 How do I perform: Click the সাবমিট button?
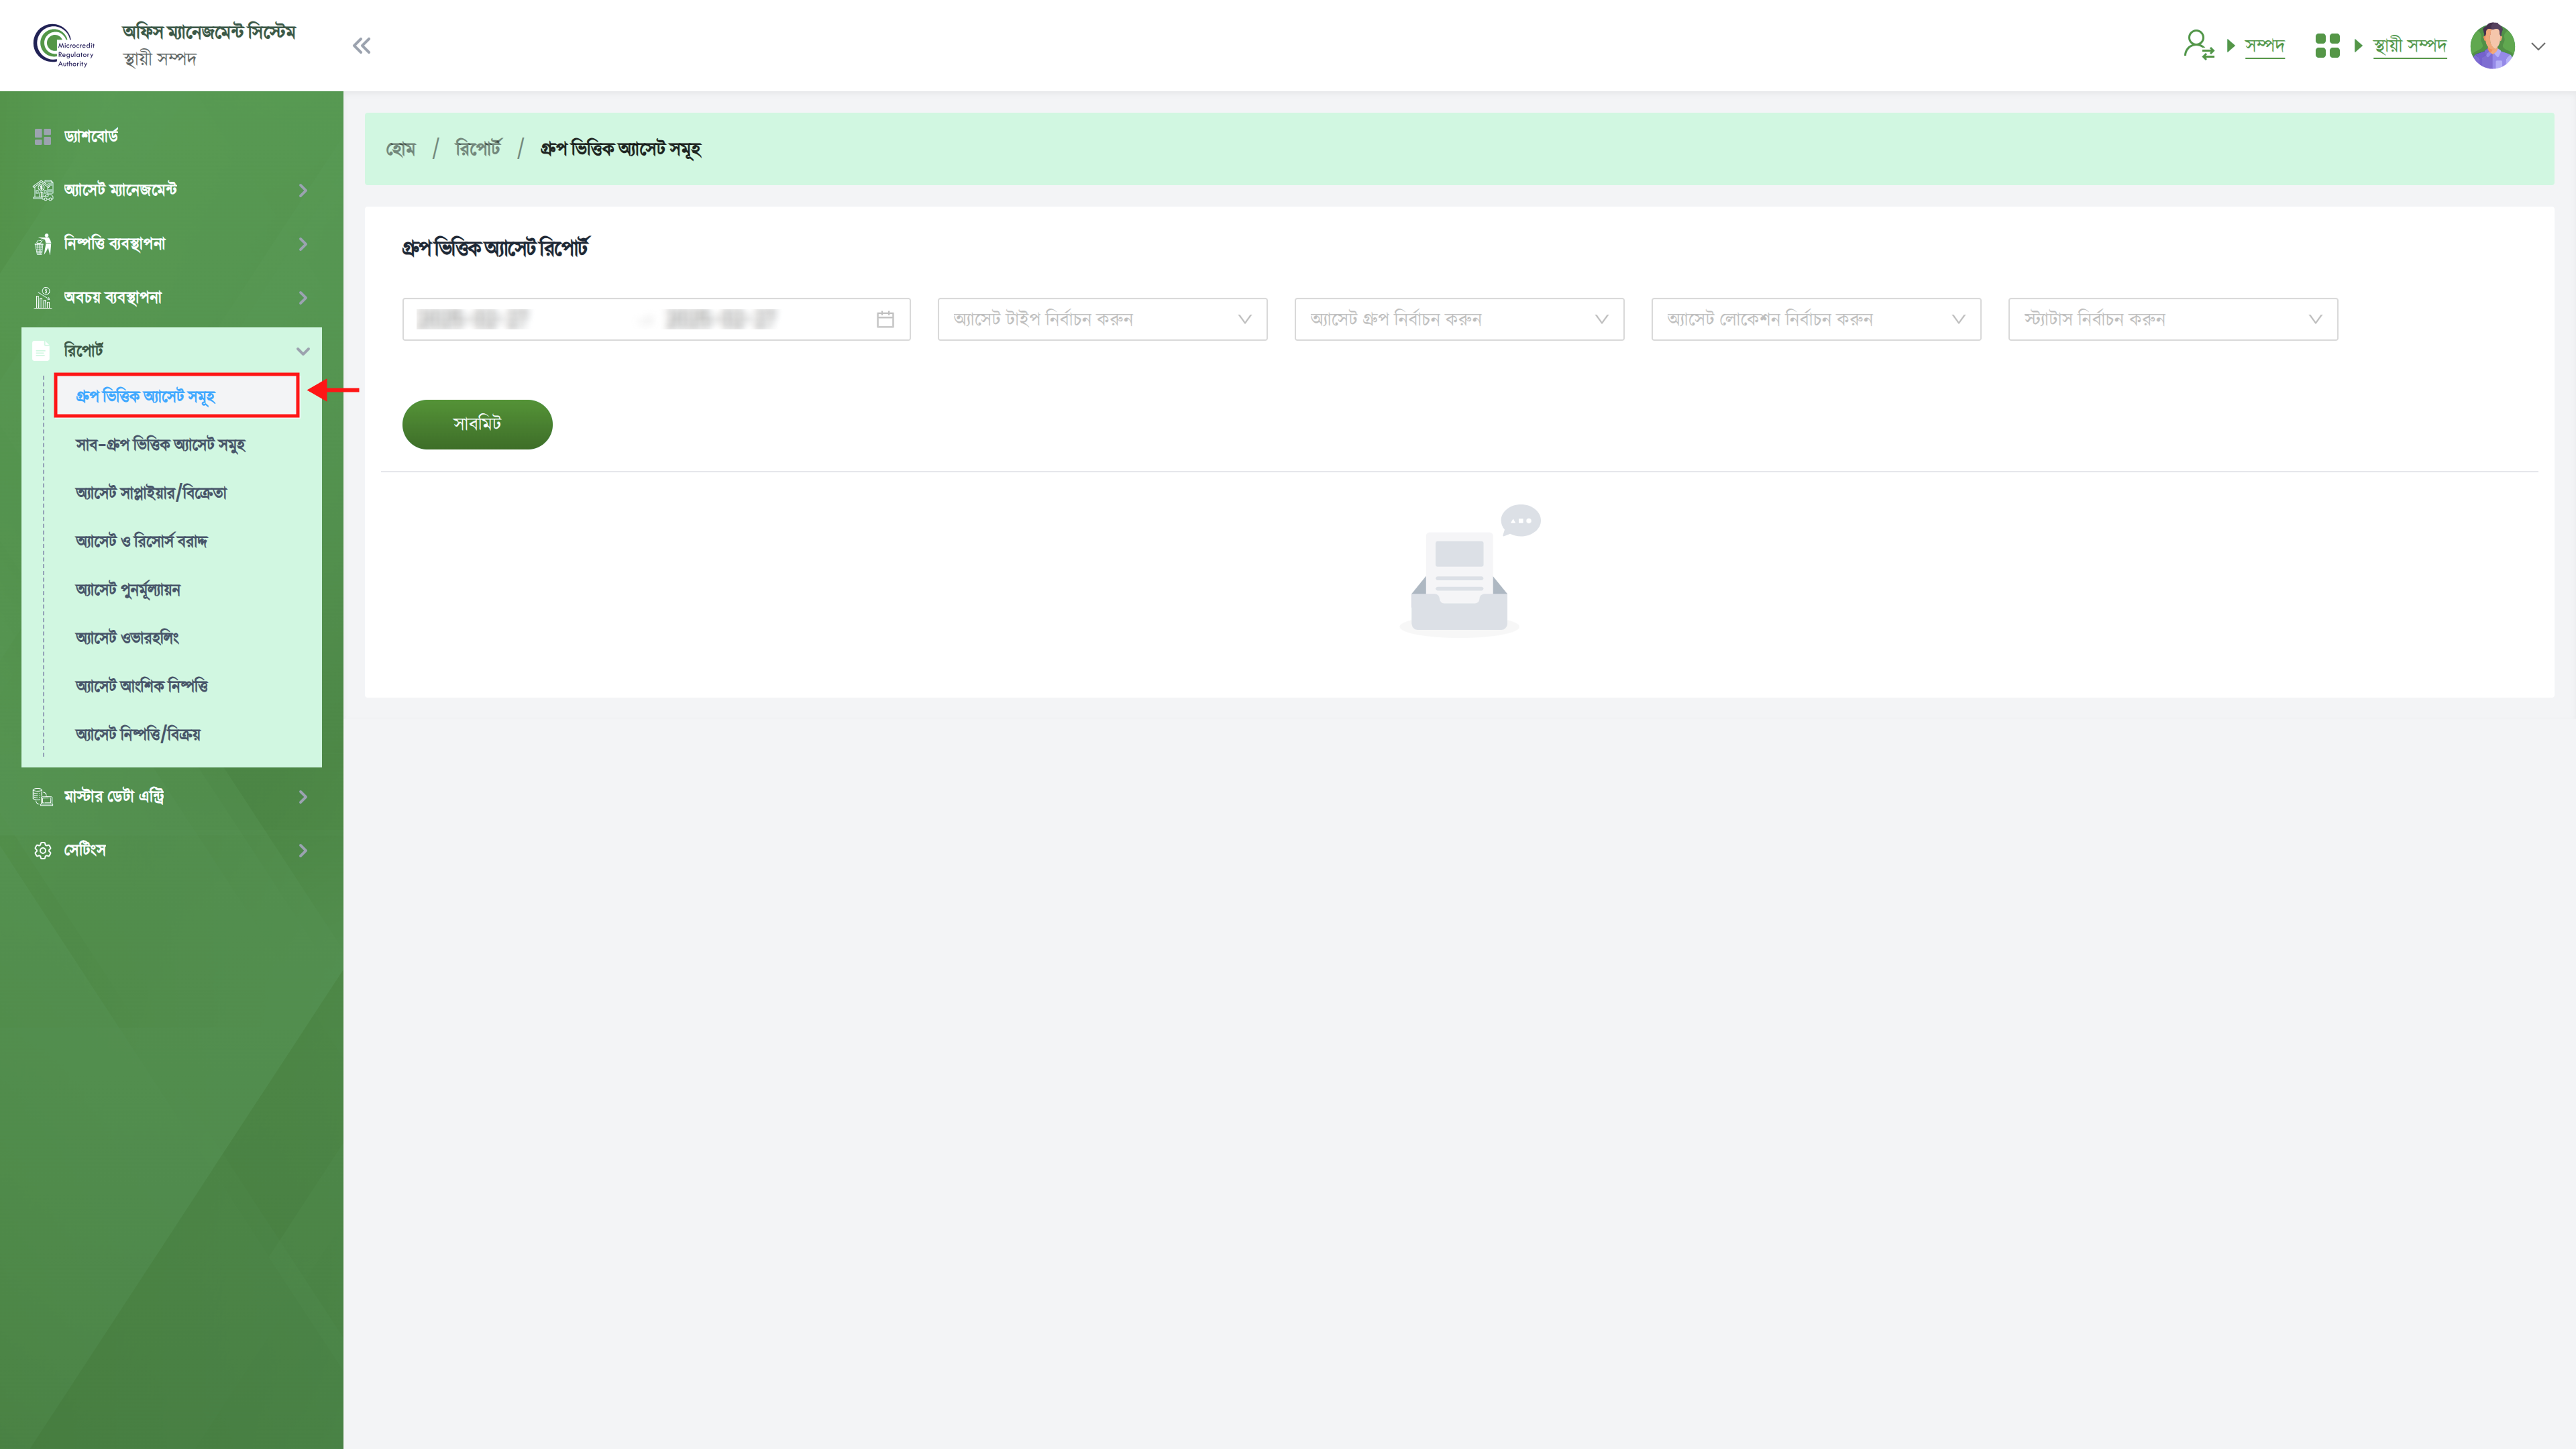point(477,424)
